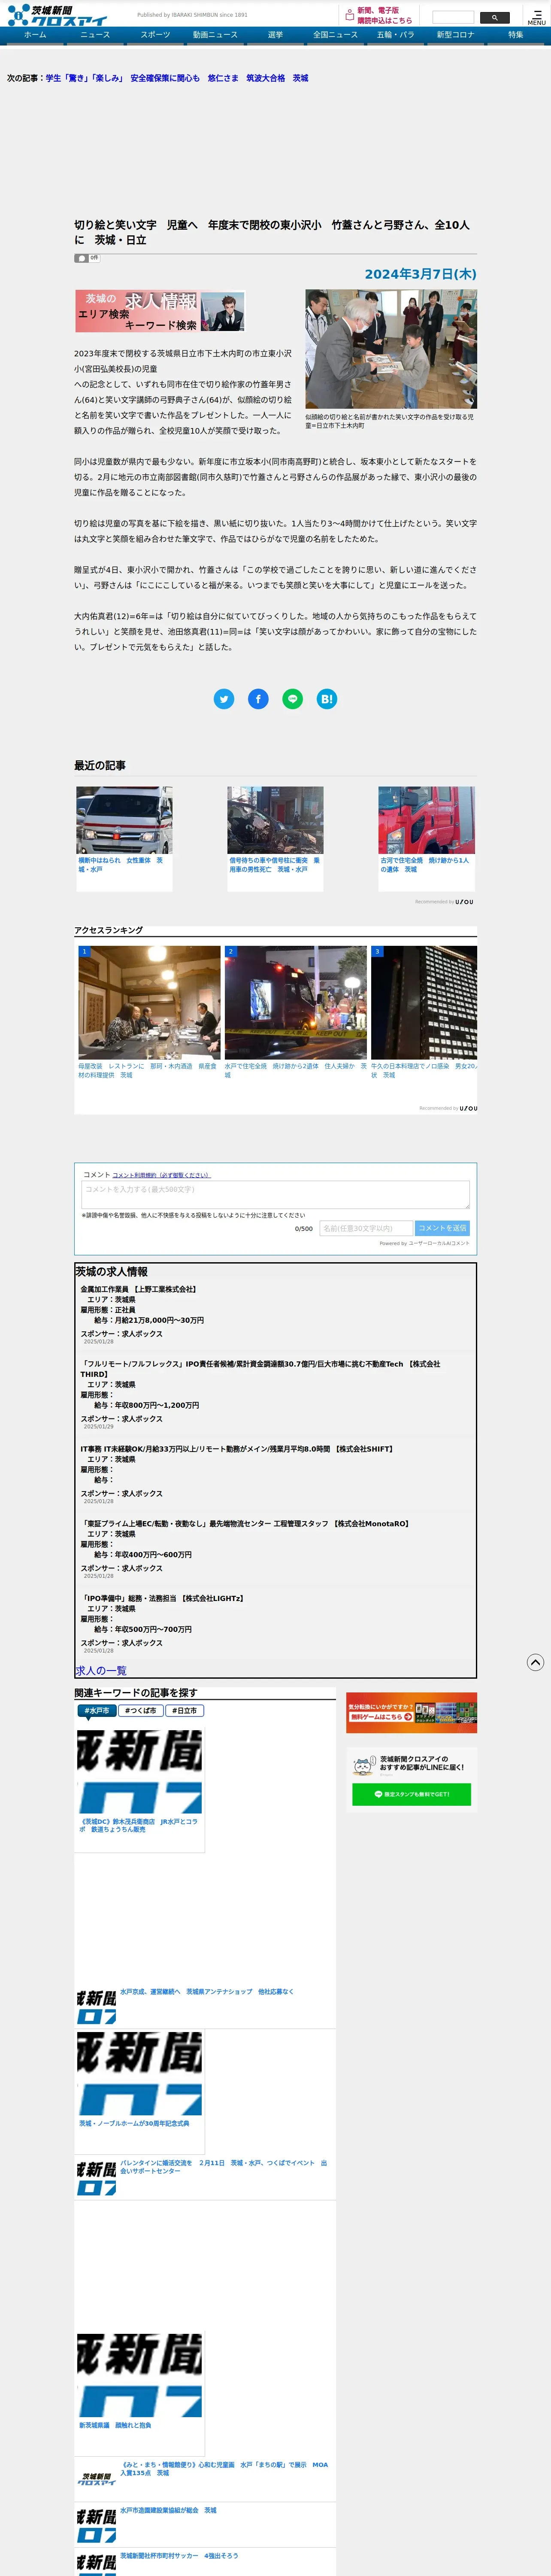Open the スポーツ nav tab
Viewport: 551px width, 2576px height.
[155, 35]
